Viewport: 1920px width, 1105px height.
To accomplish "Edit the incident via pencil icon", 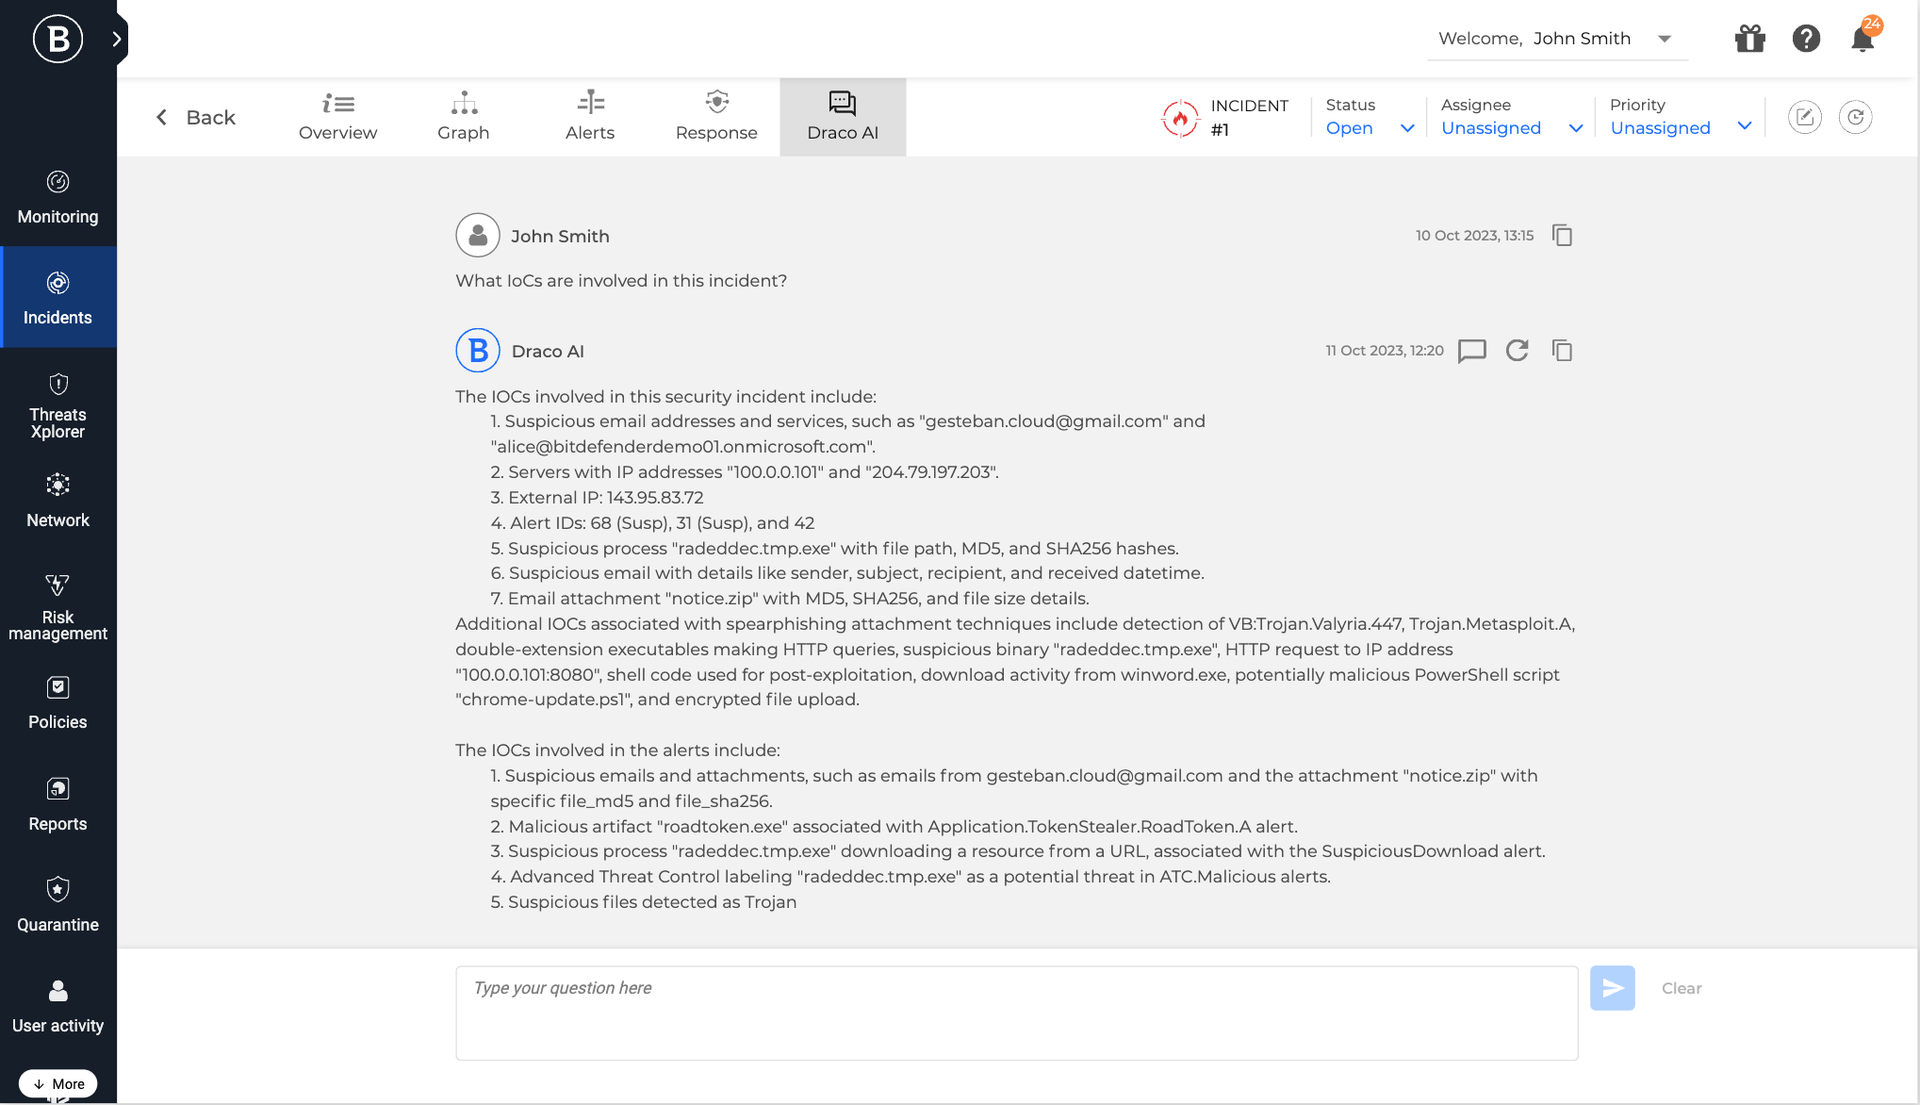I will click(x=1805, y=117).
